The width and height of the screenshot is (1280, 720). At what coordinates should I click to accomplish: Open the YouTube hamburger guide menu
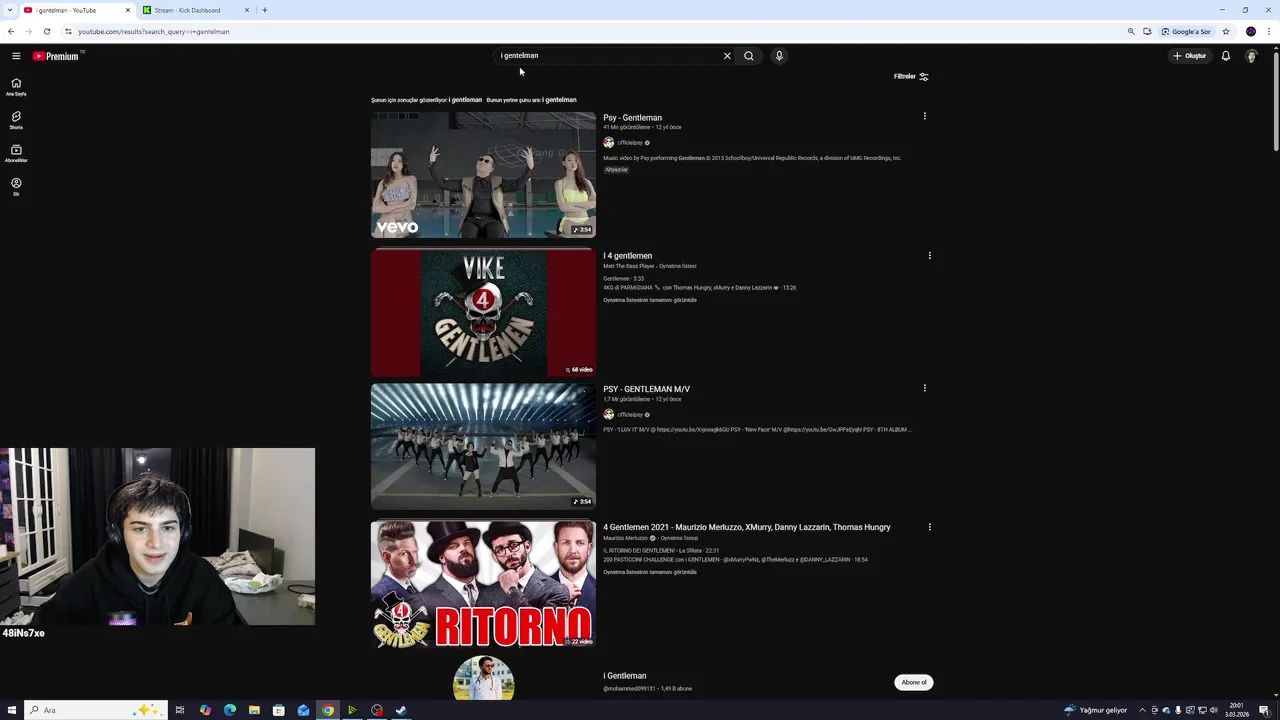point(16,56)
